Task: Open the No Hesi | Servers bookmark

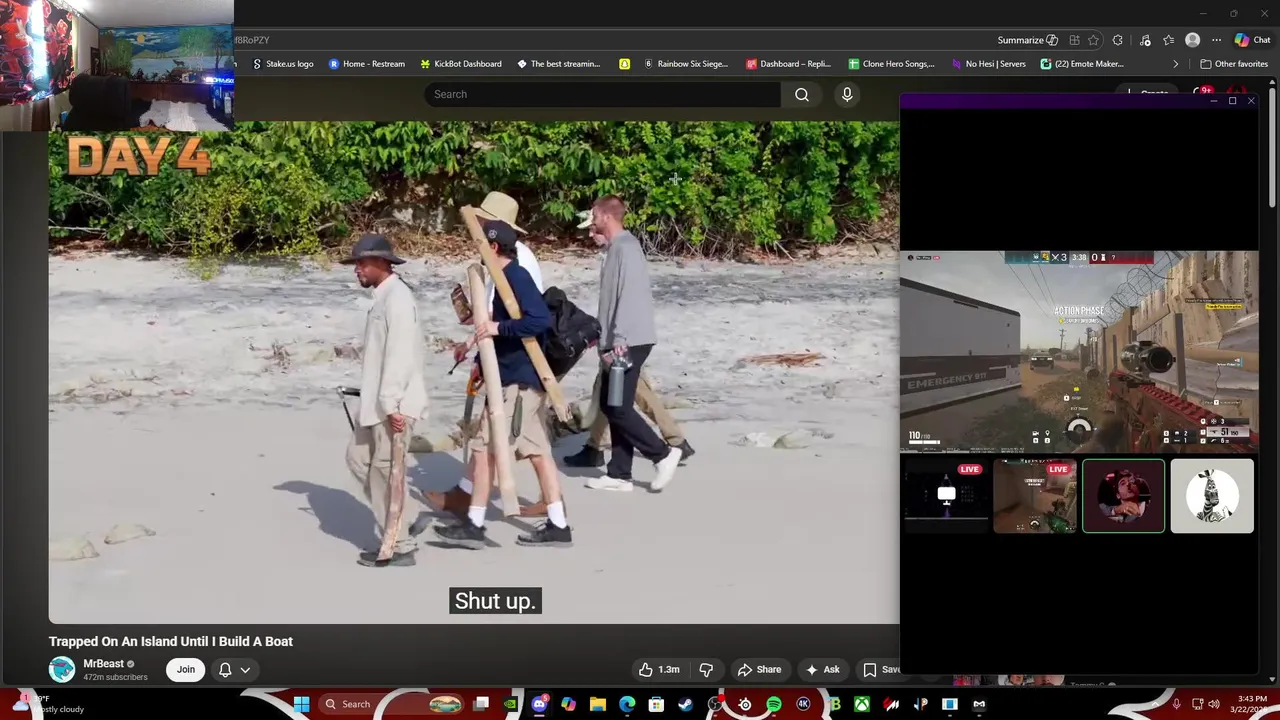Action: 988,64
